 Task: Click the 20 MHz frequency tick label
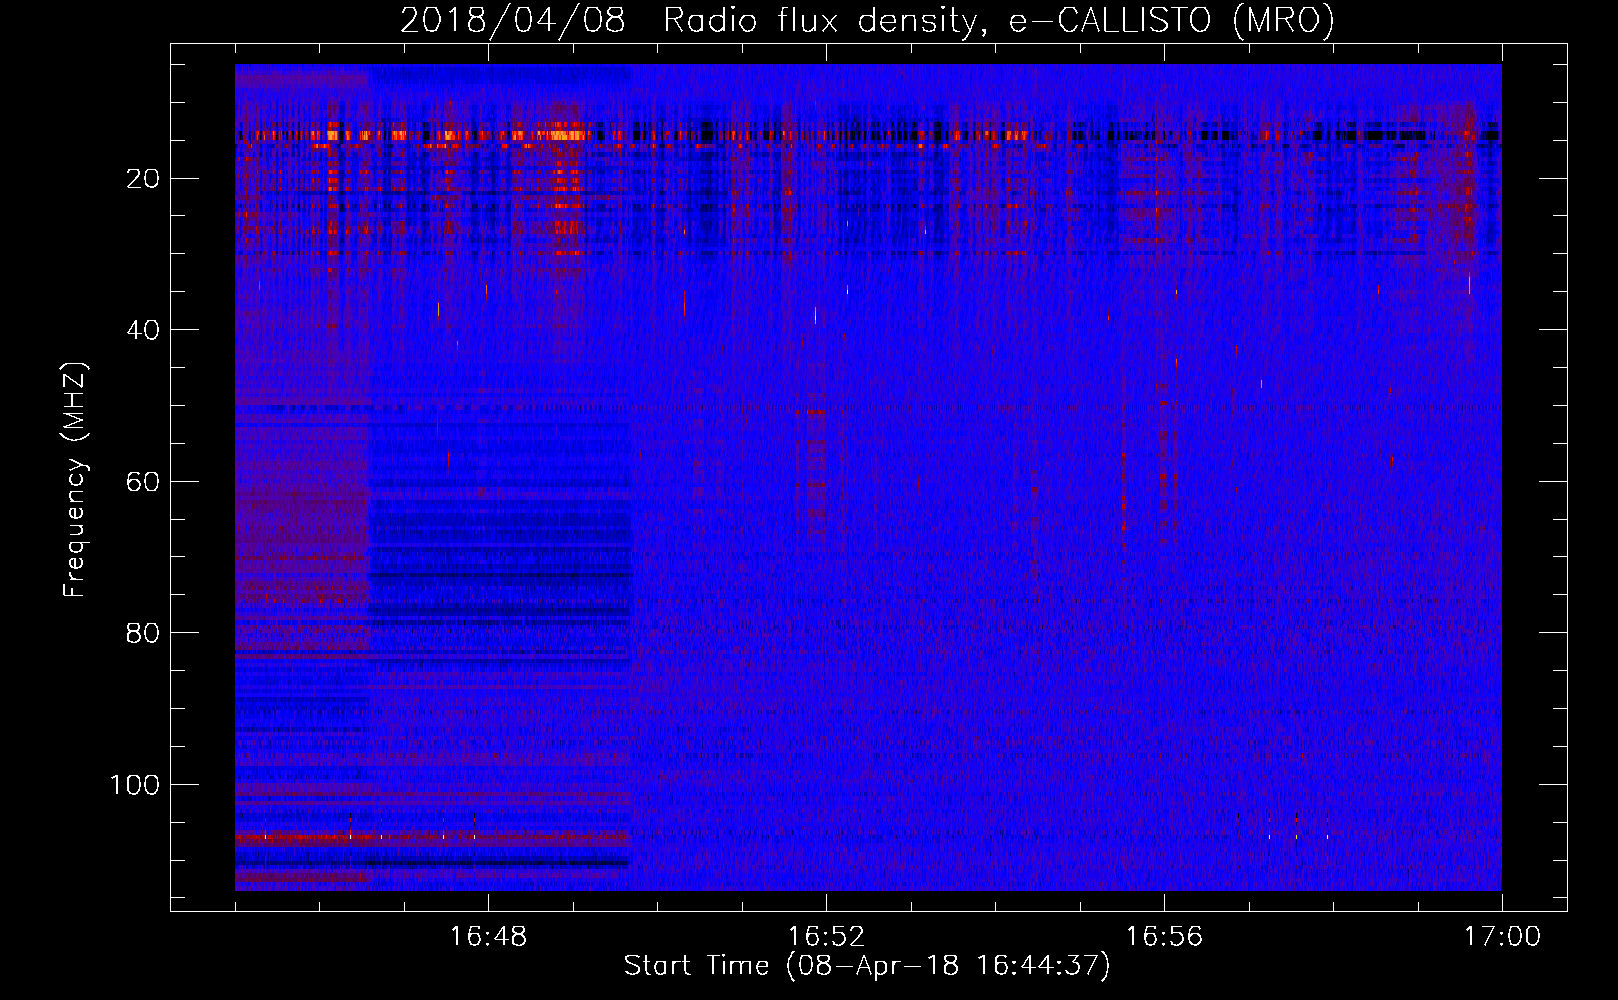click(143, 179)
